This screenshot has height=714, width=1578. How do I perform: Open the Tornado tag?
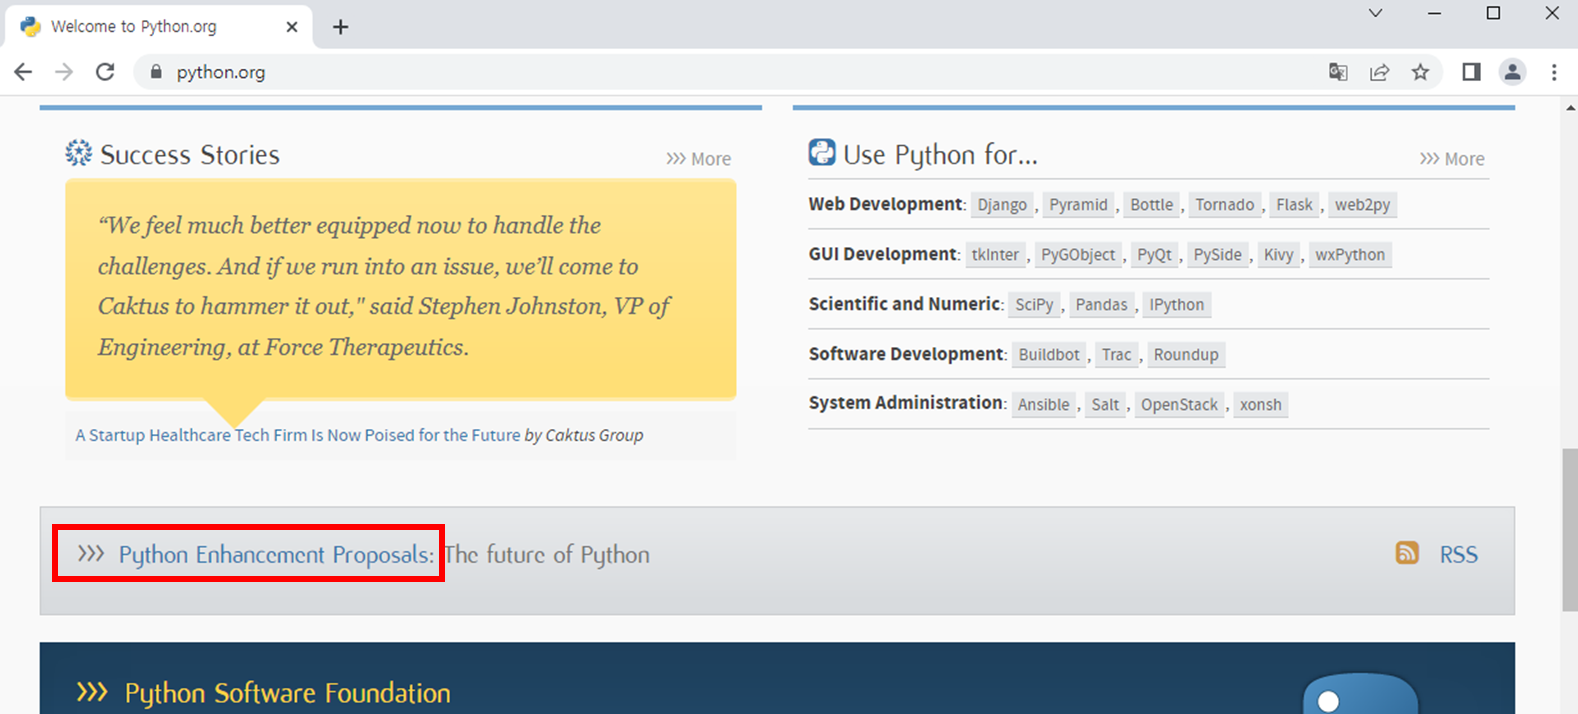[x=1225, y=205]
